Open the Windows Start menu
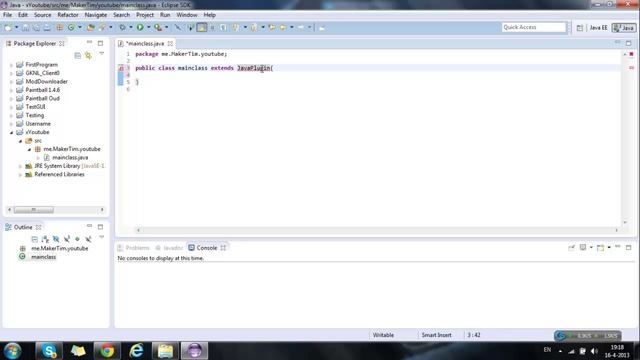Image resolution: width=640 pixels, height=360 pixels. 13,351
